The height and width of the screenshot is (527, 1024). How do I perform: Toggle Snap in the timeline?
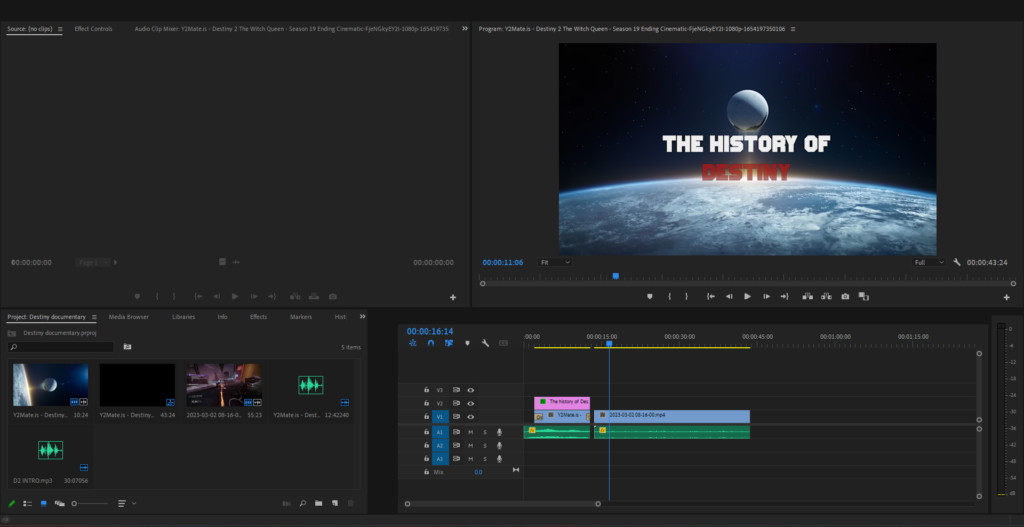coord(430,343)
